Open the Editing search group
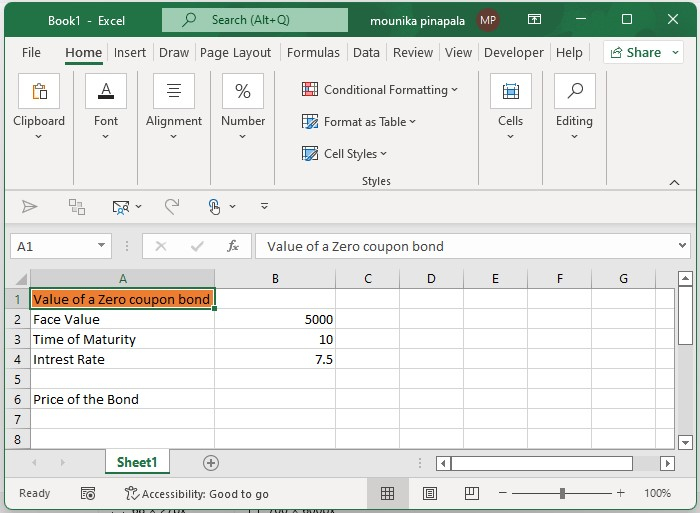 point(575,91)
